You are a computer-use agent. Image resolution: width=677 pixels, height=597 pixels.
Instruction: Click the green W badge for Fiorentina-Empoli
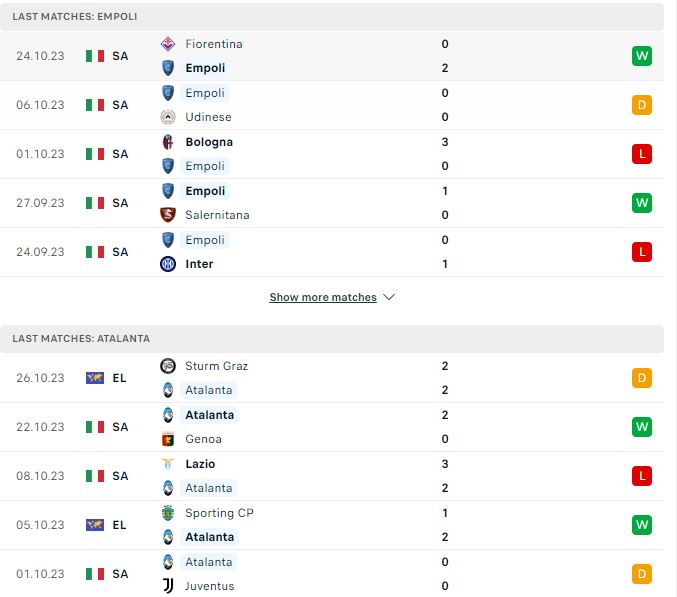pyautogui.click(x=642, y=56)
